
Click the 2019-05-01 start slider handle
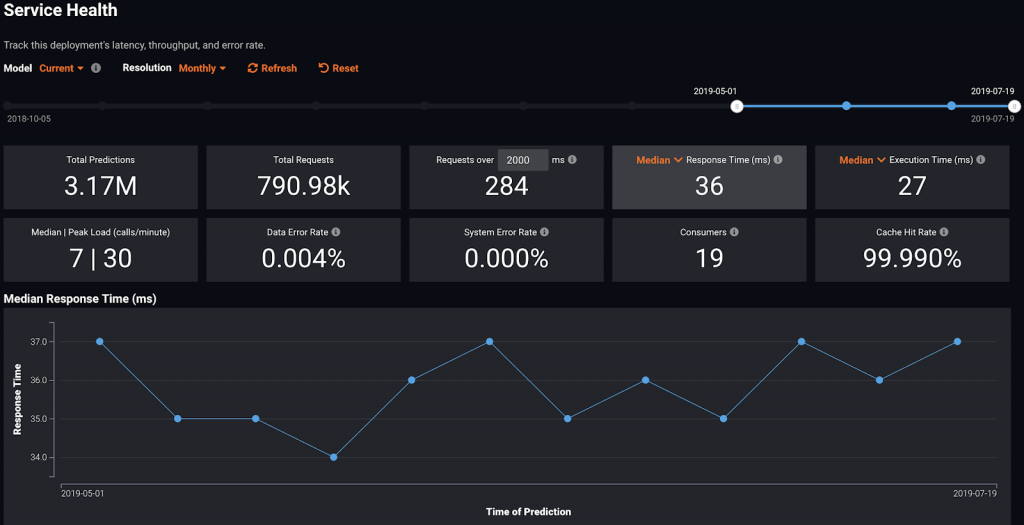(x=737, y=106)
